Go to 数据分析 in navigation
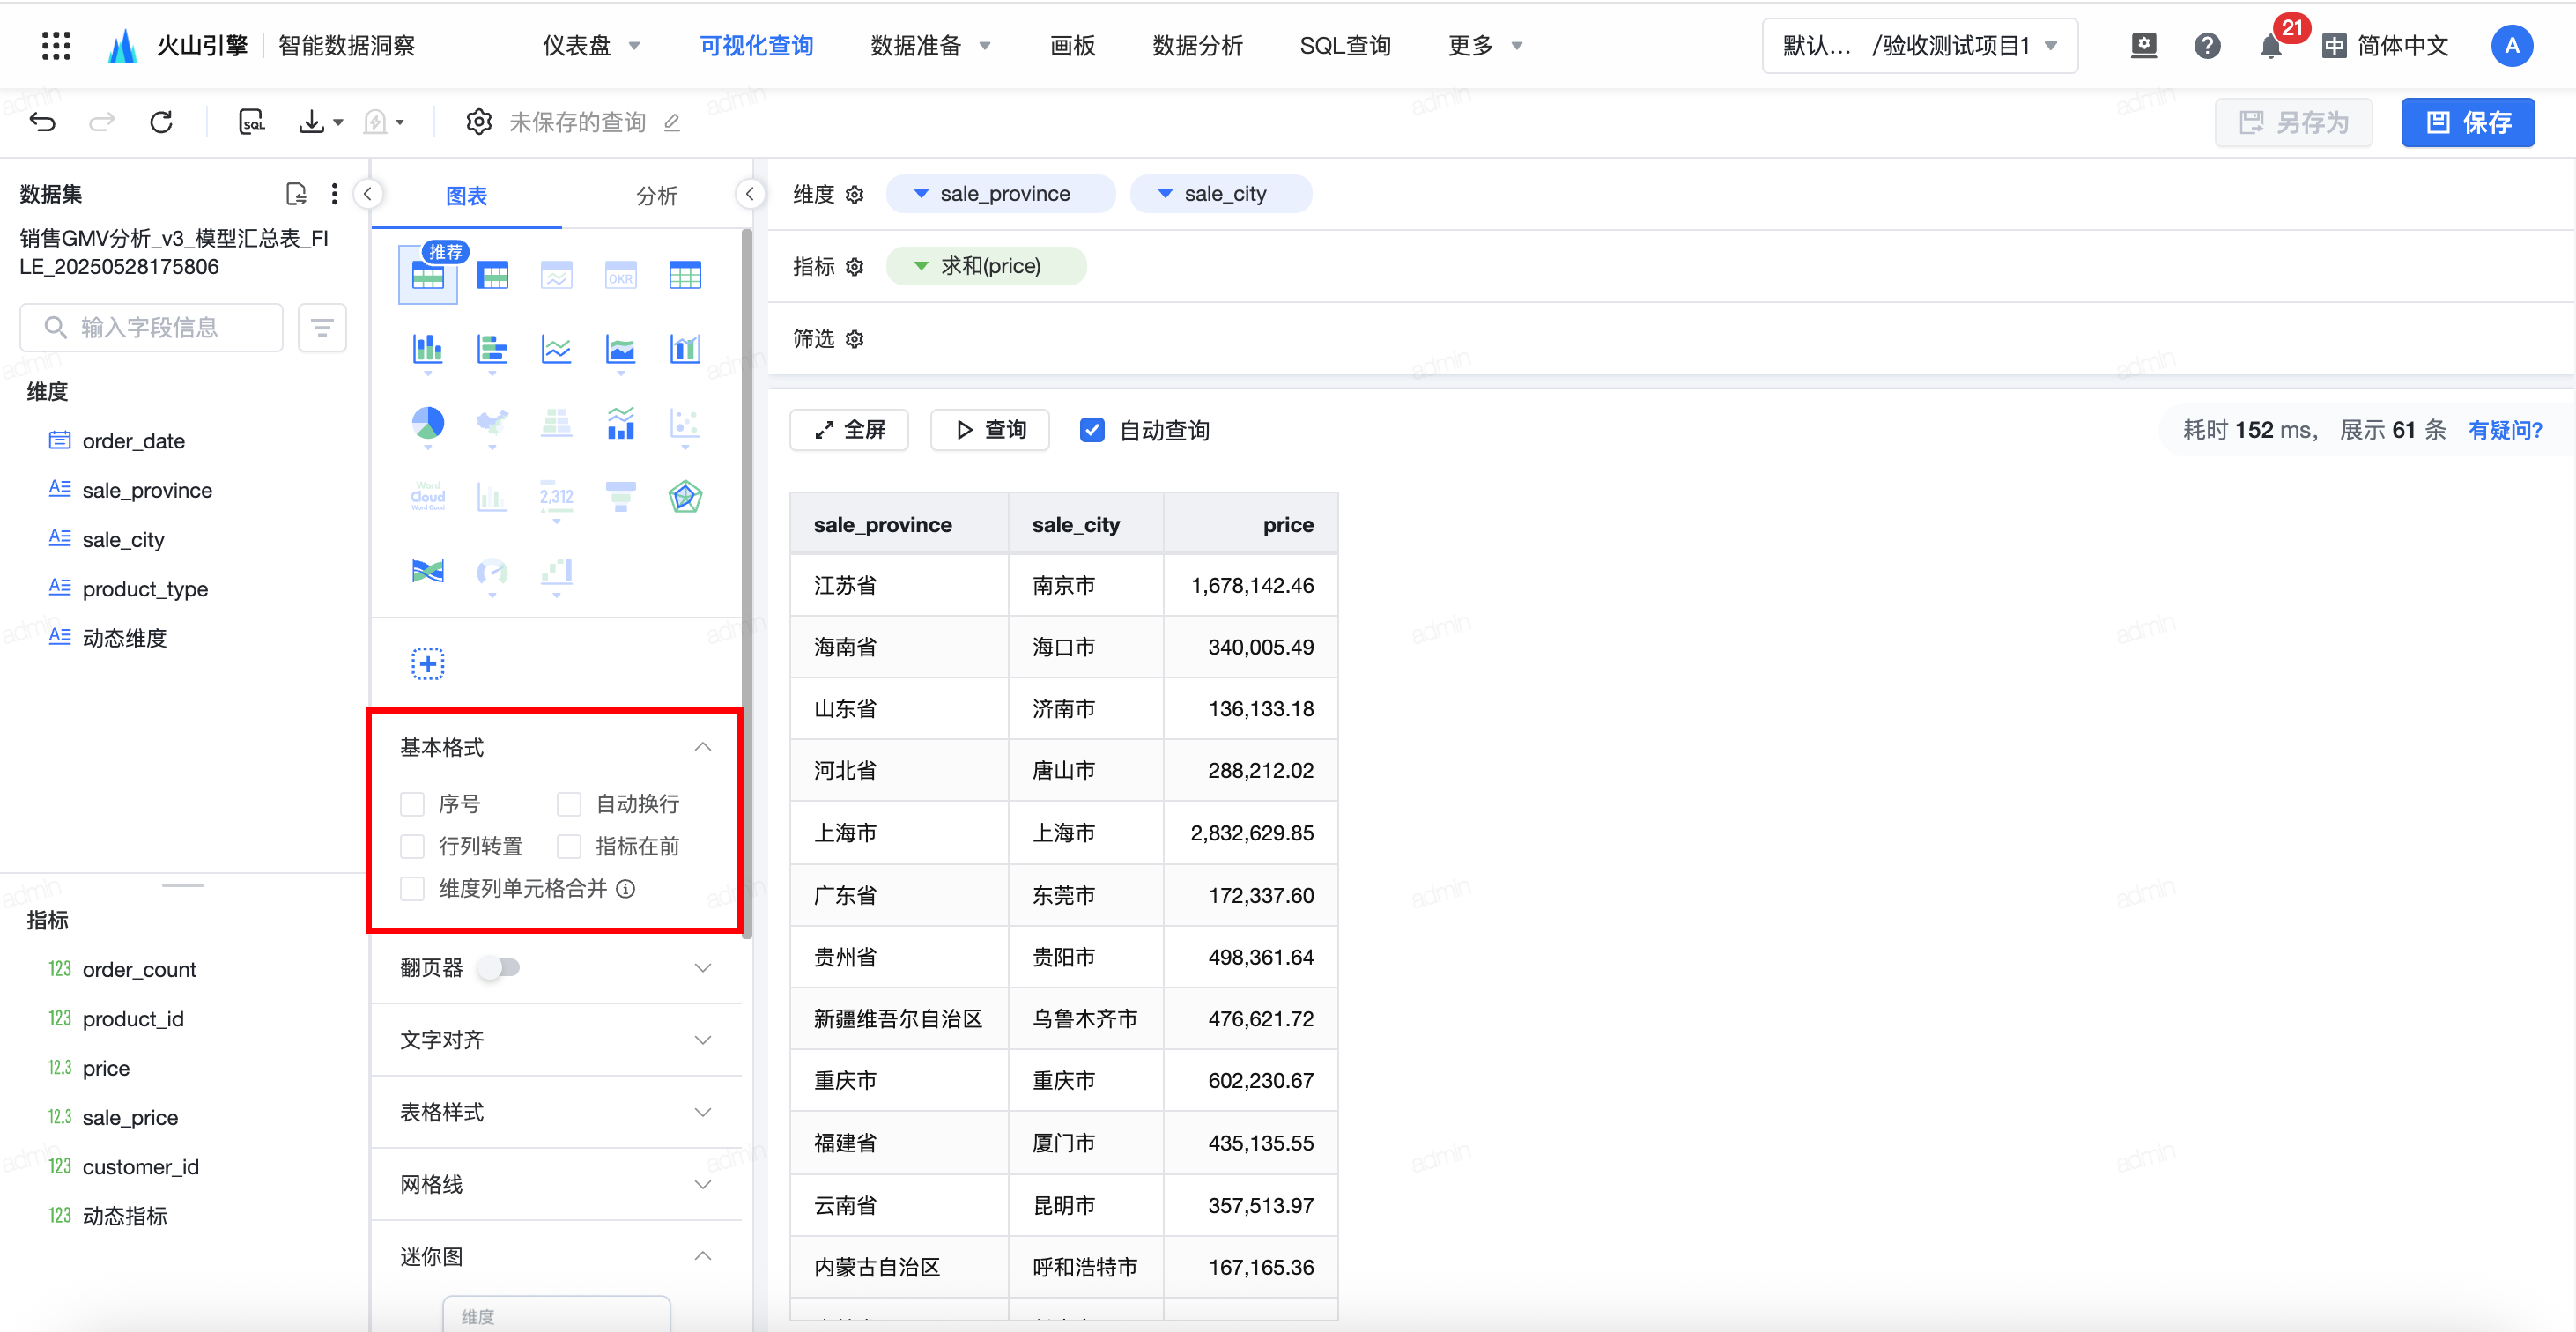 (x=1197, y=46)
